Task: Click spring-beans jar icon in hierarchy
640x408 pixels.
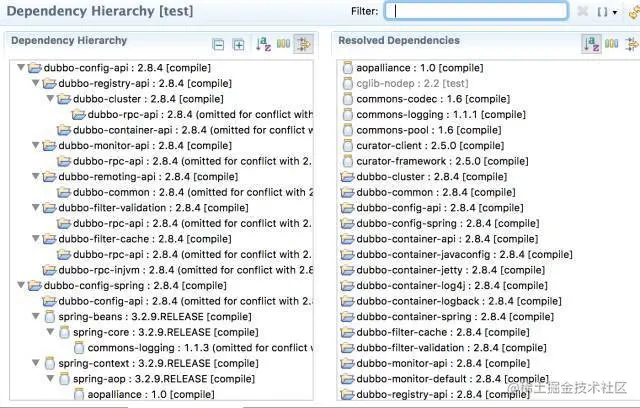Action: (49, 317)
